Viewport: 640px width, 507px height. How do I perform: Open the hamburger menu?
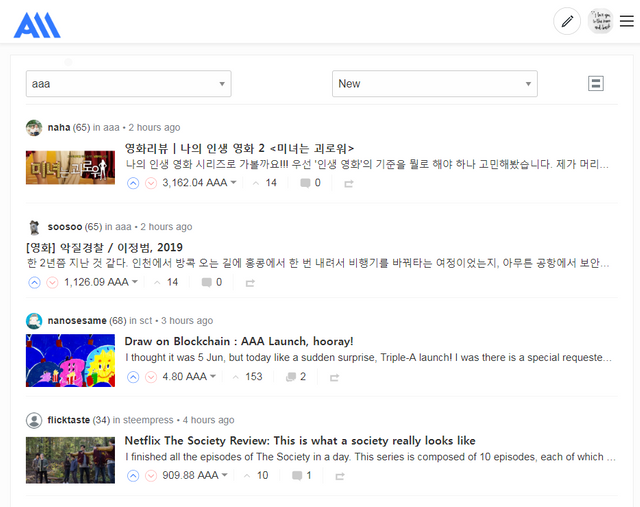(627, 21)
